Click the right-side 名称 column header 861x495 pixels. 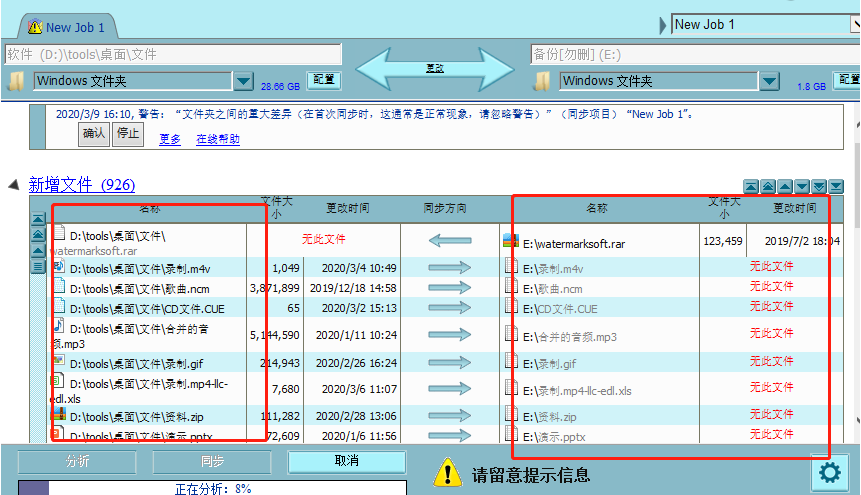597,208
